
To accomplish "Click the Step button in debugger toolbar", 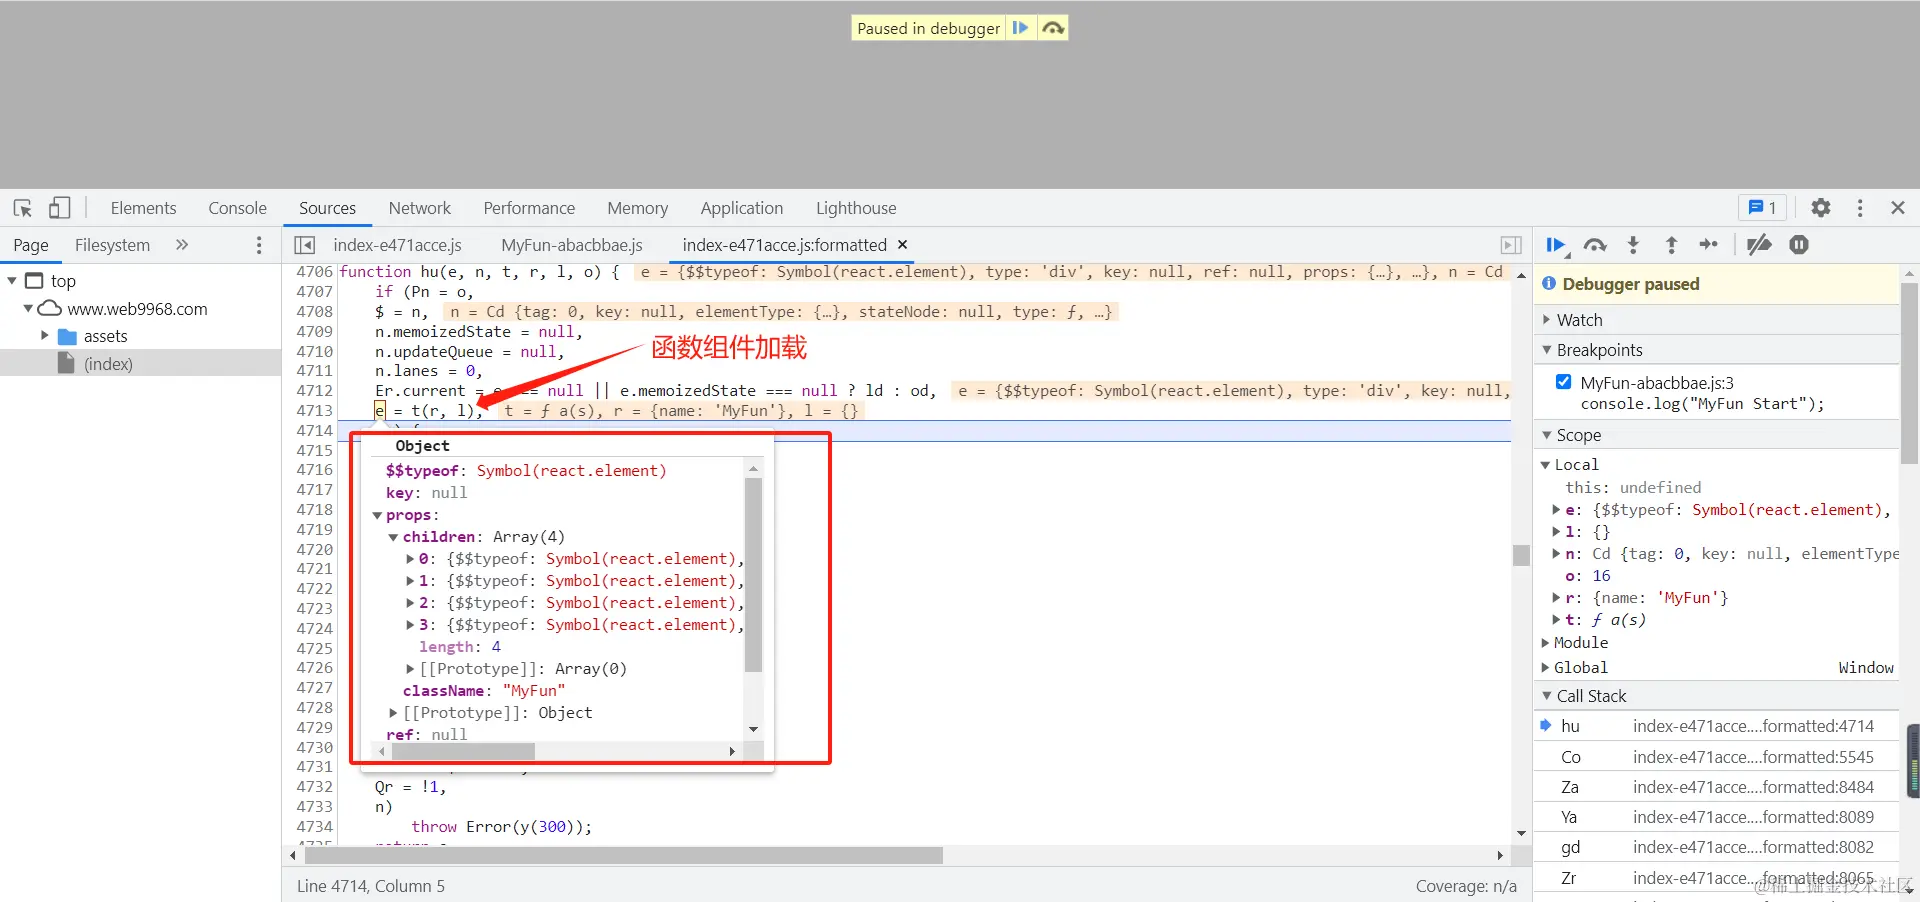I will (x=1709, y=245).
